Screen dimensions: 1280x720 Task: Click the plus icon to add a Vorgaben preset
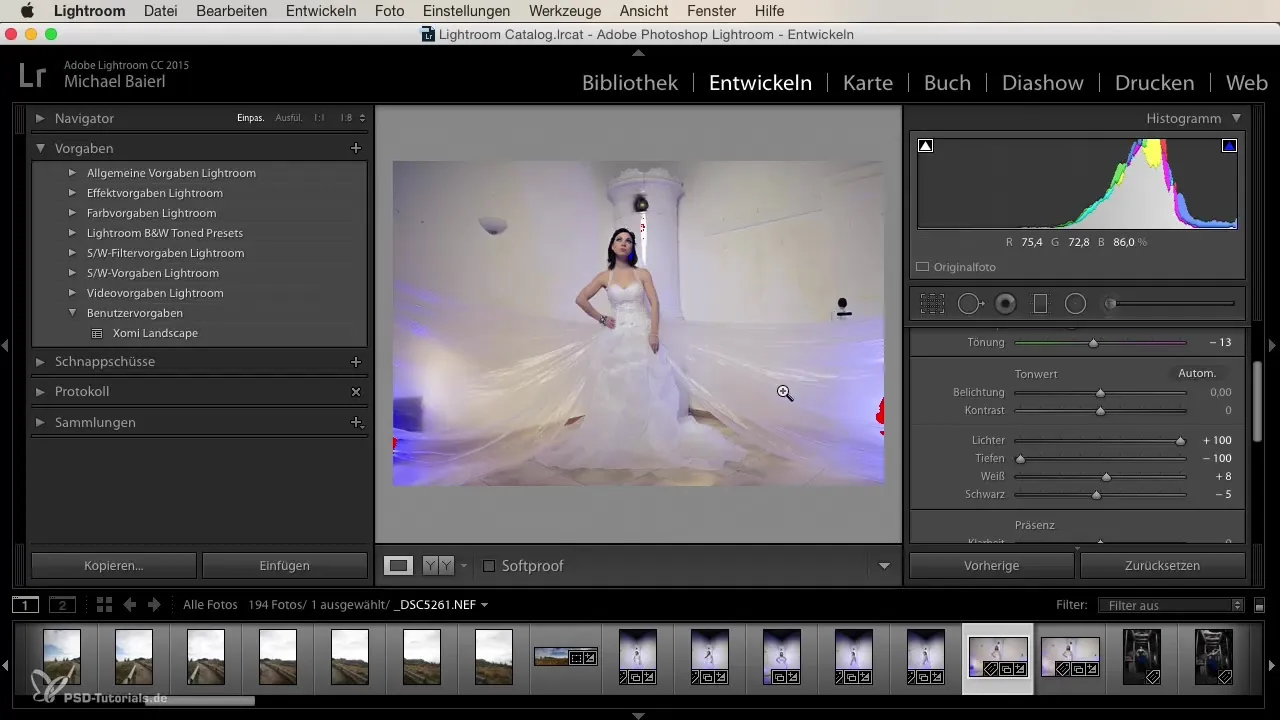coord(355,148)
